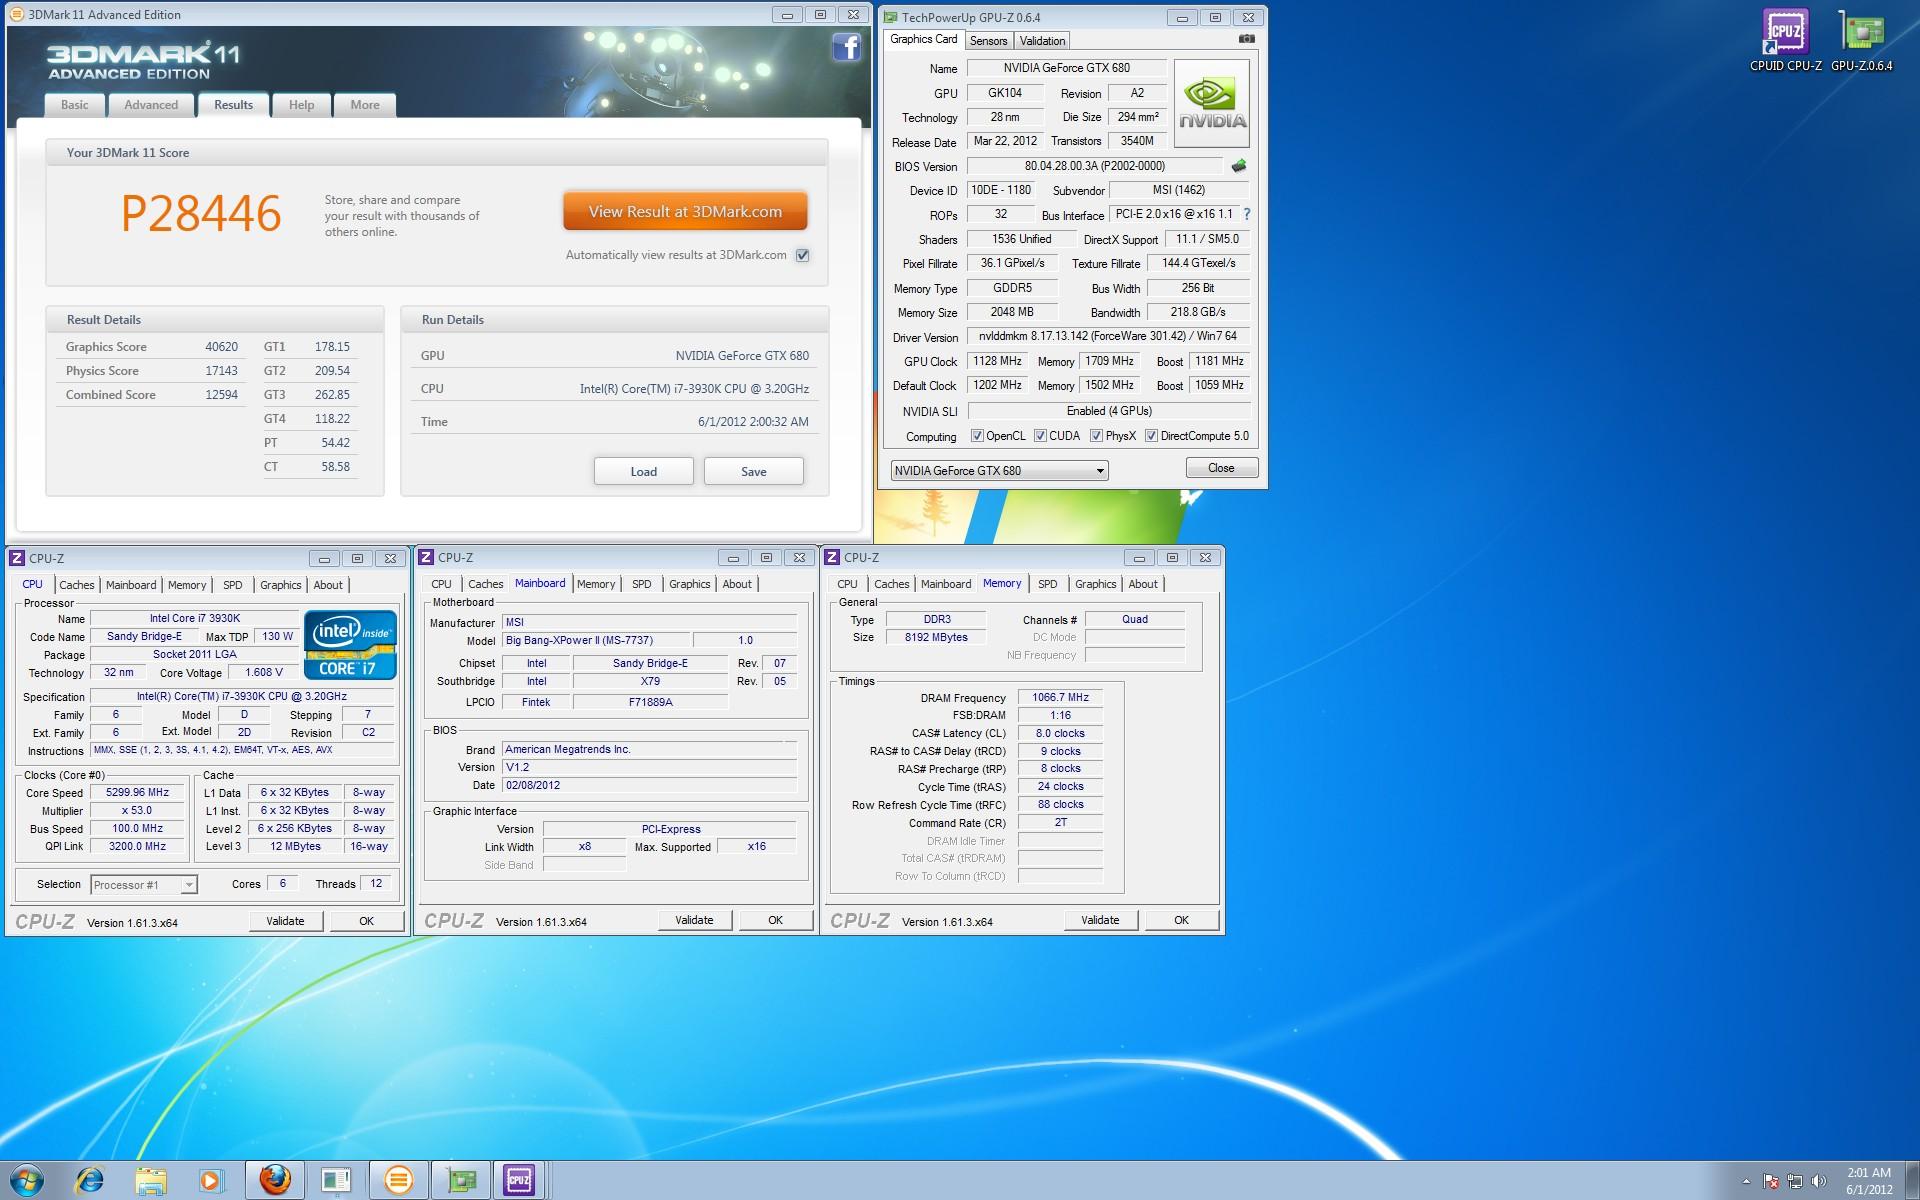This screenshot has width=1920, height=1200.
Task: Click Validate in the Mainboard CPU-Z window
Action: point(694,920)
